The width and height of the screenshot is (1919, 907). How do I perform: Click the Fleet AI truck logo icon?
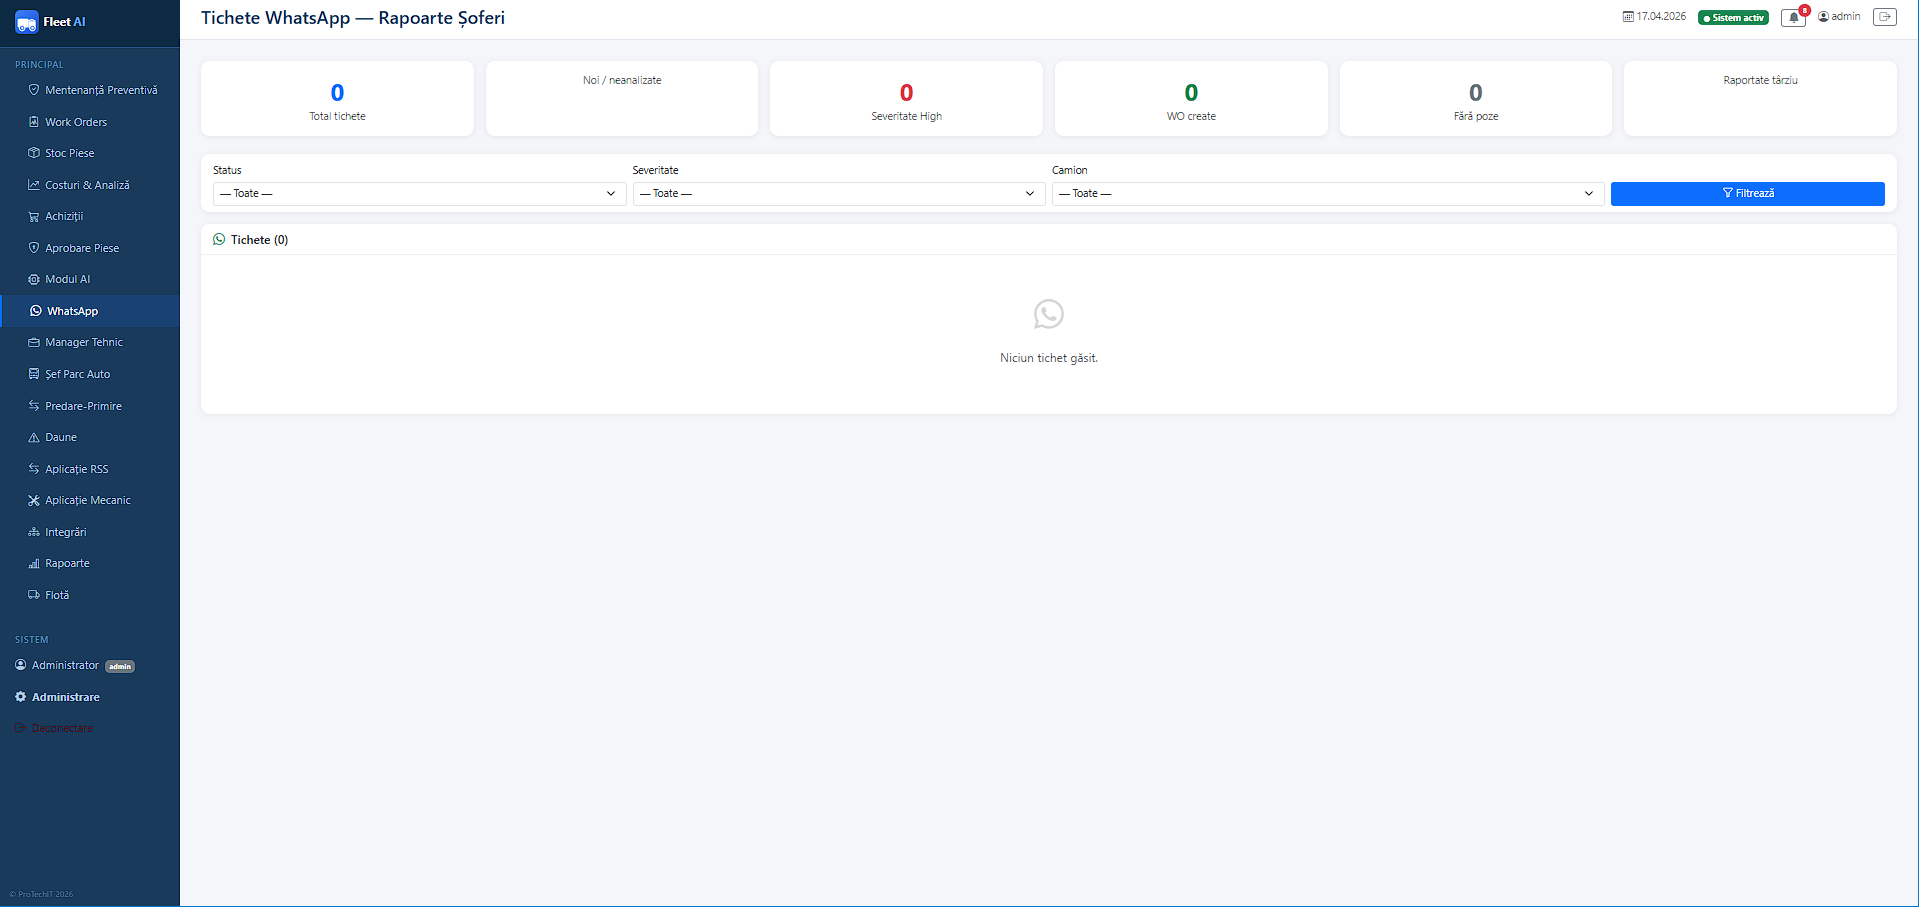click(27, 22)
